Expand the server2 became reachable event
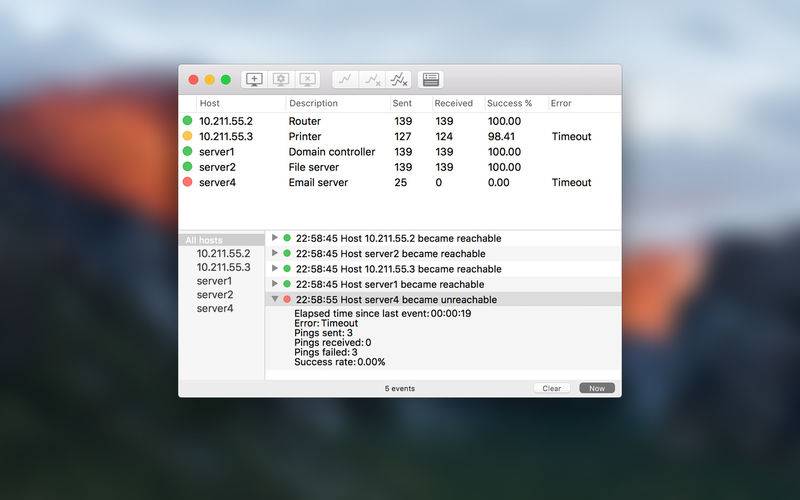Image resolution: width=800 pixels, height=500 pixels. click(274, 253)
